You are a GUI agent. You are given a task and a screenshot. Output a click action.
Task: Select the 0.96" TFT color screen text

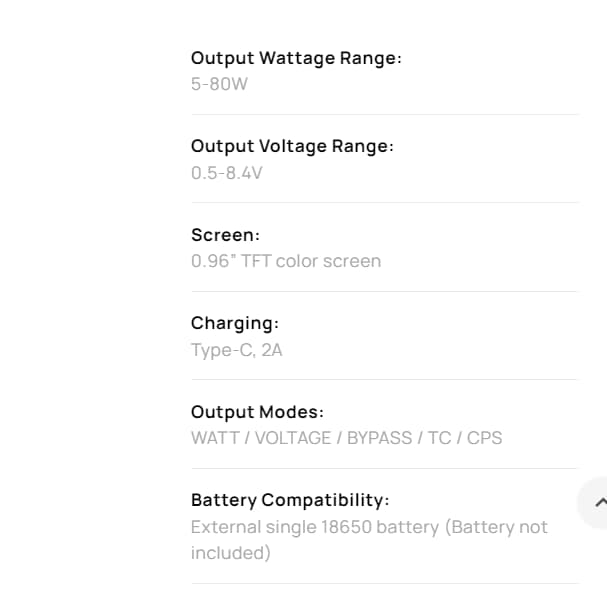click(285, 261)
